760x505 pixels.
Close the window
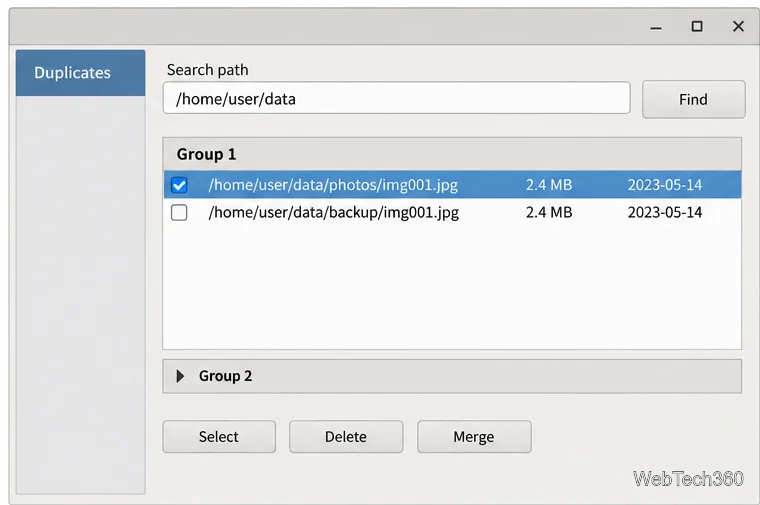coord(738,26)
